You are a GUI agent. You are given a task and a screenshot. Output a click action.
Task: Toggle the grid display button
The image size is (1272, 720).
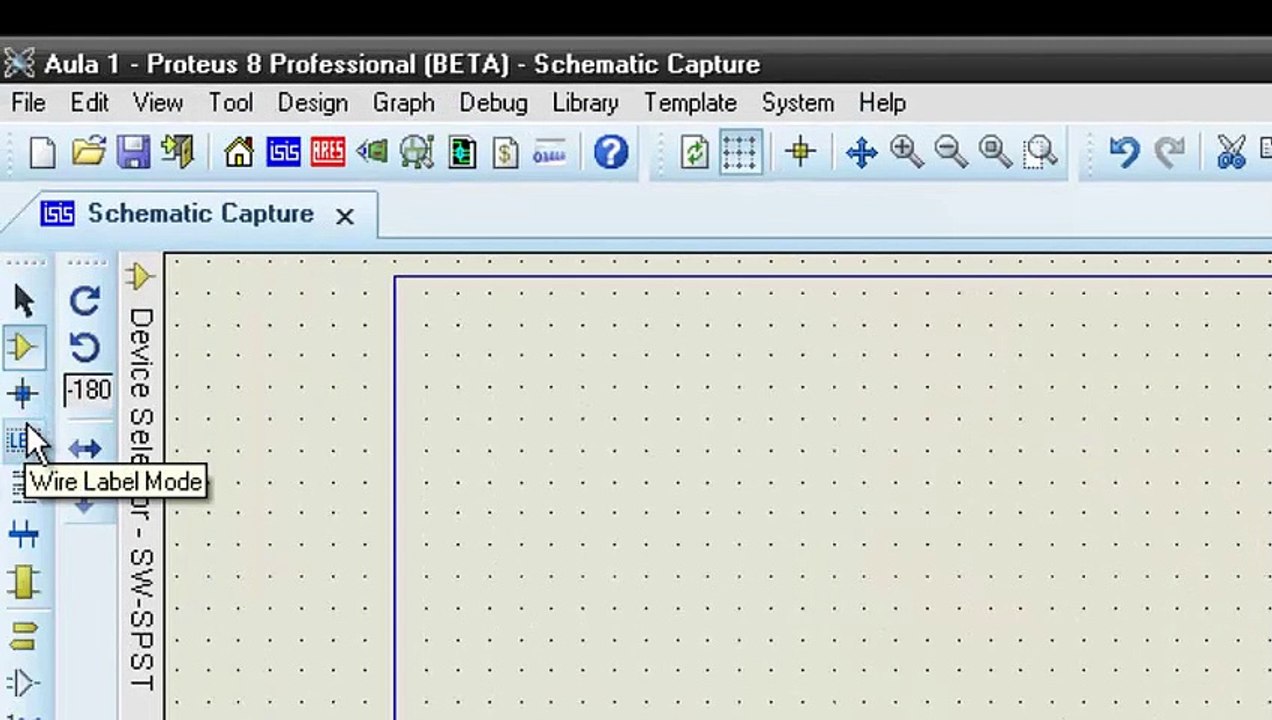coord(739,153)
